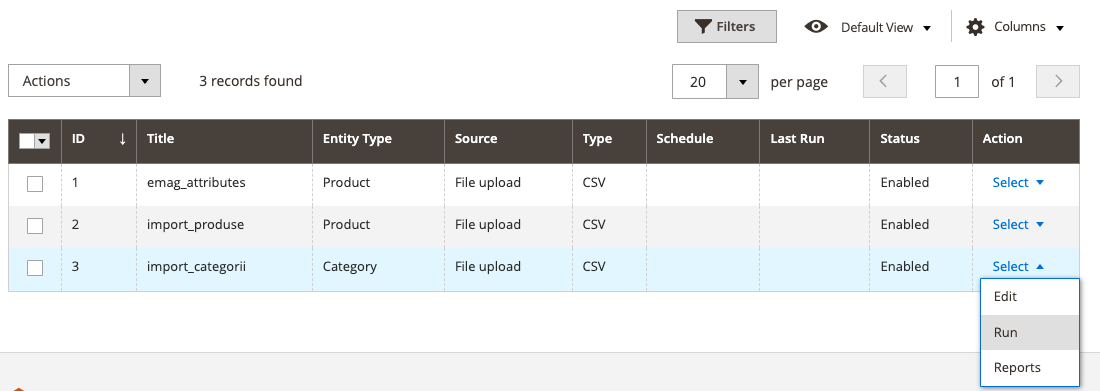The width and height of the screenshot is (1100, 391).
Task: Click the per page value field showing 20
Action: pos(699,81)
